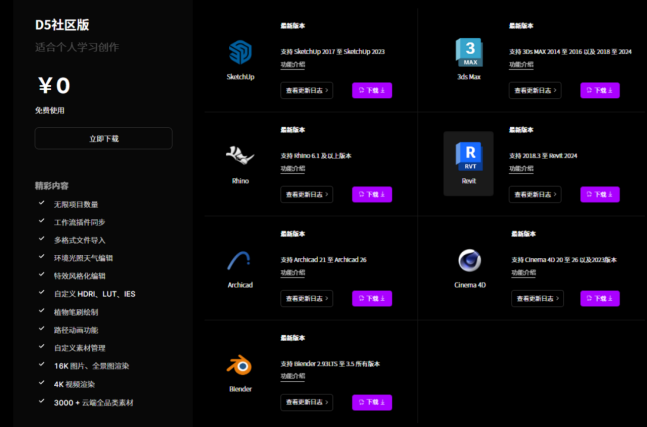Download the SketchUp plugin
The image size is (647, 427).
(371, 90)
